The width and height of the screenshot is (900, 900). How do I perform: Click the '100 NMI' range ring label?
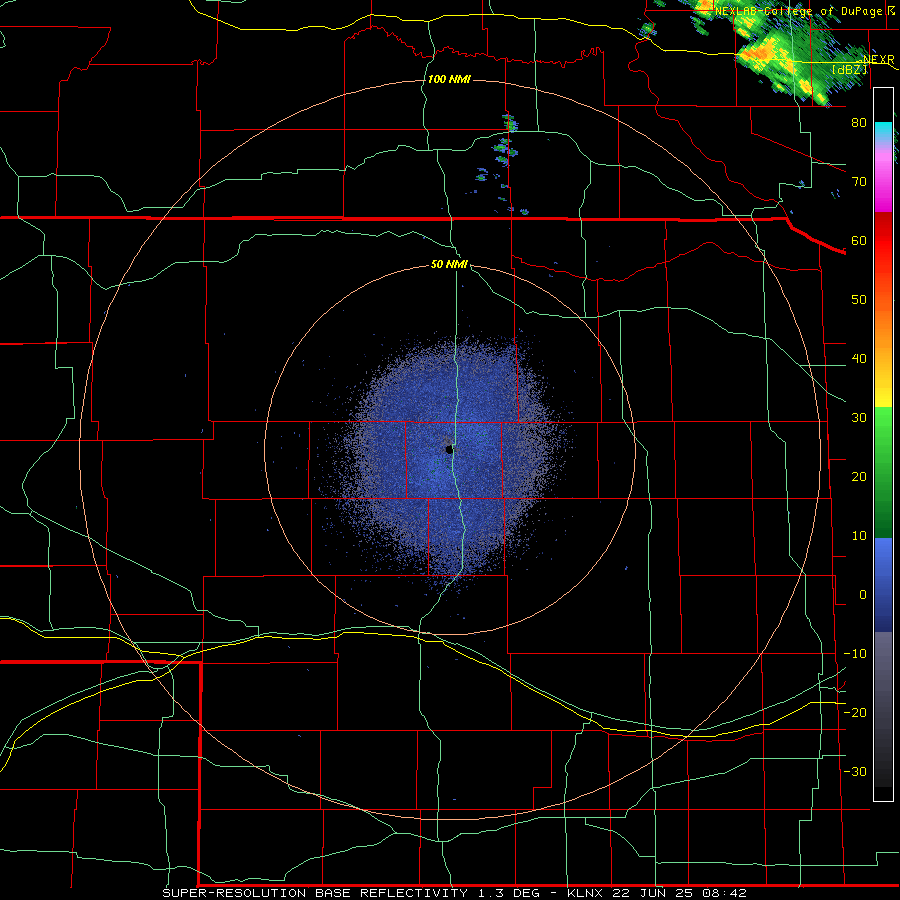pyautogui.click(x=449, y=79)
